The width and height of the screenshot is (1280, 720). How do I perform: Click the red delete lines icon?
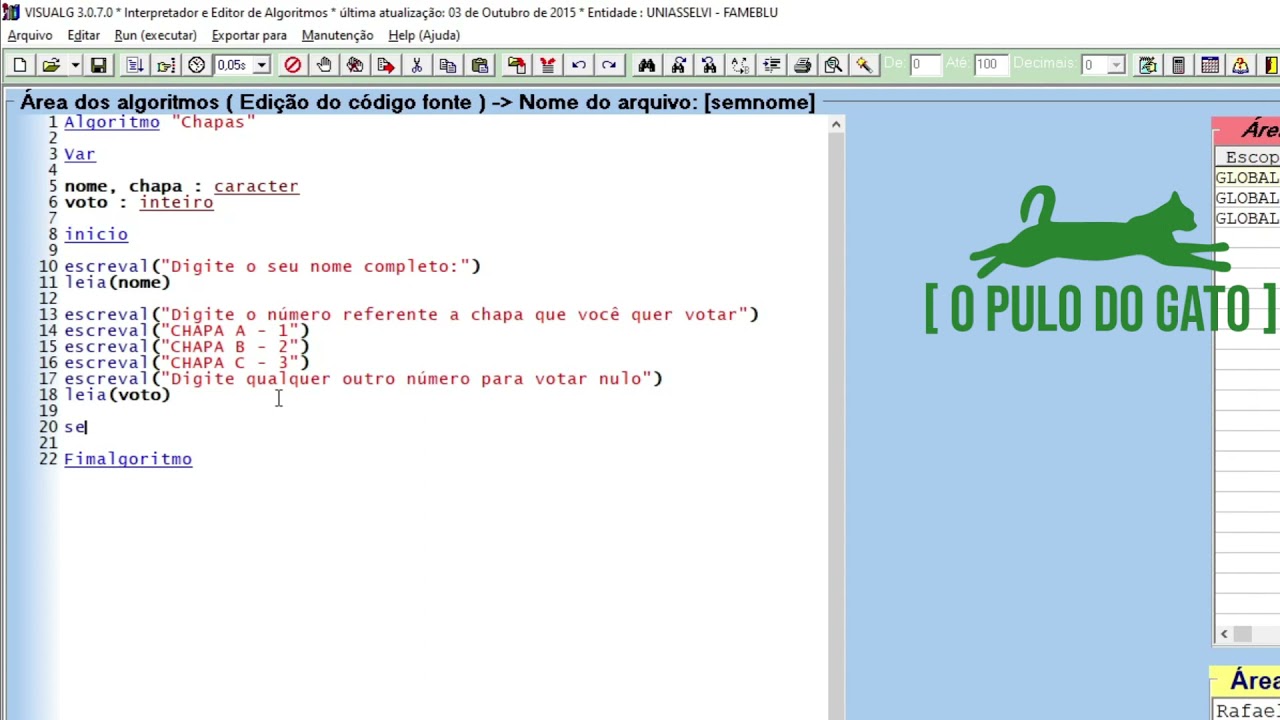point(547,65)
